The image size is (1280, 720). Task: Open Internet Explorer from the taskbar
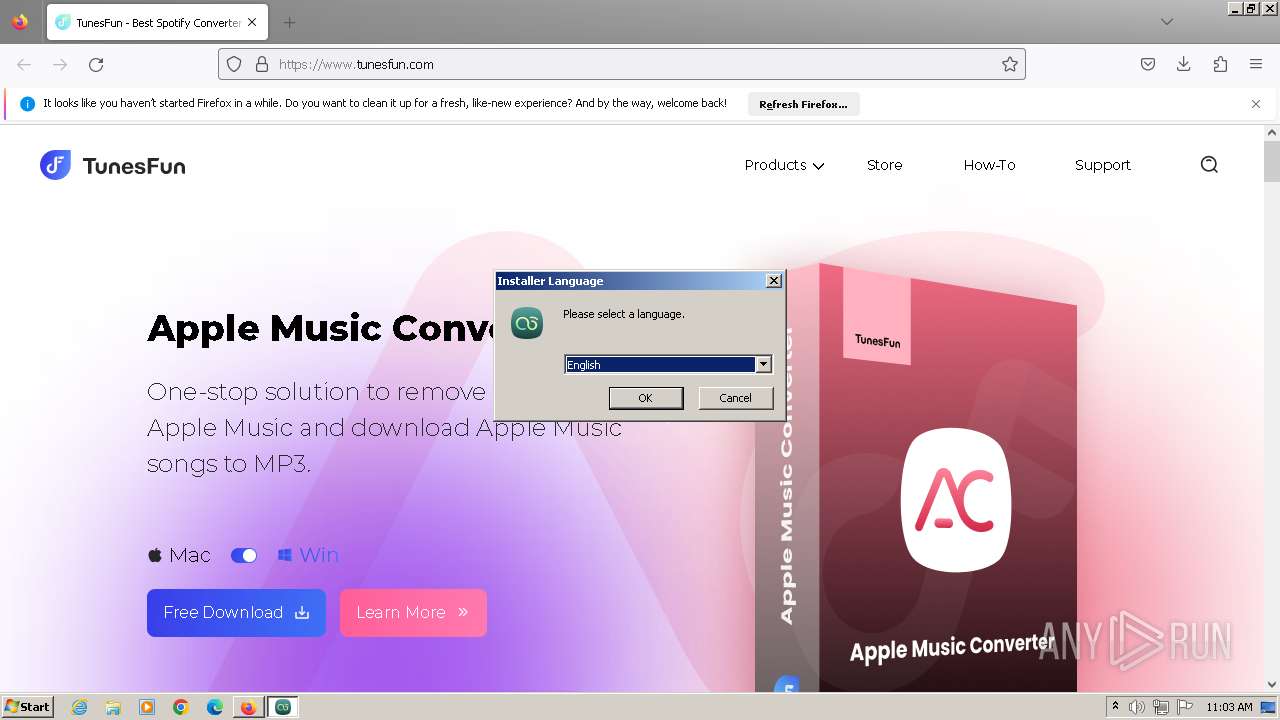[79, 707]
